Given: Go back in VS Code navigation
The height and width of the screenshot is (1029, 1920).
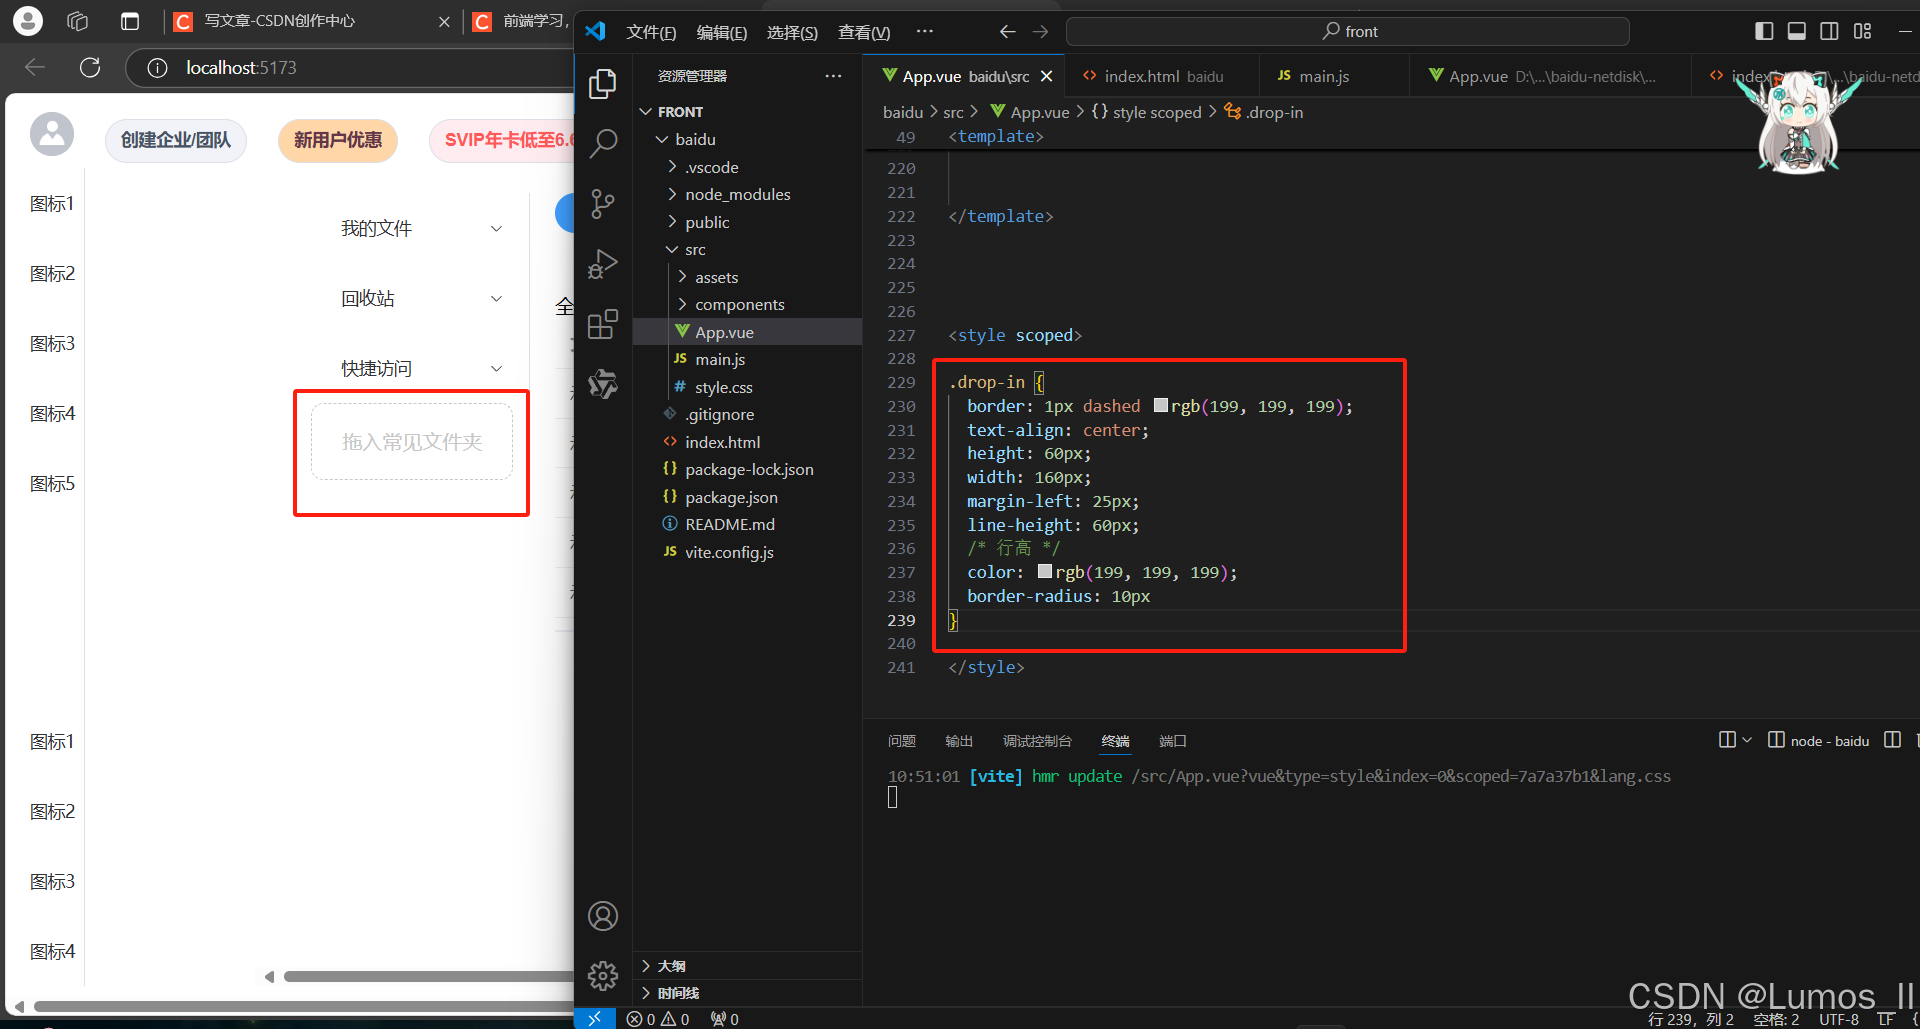Looking at the screenshot, I should 1007,32.
